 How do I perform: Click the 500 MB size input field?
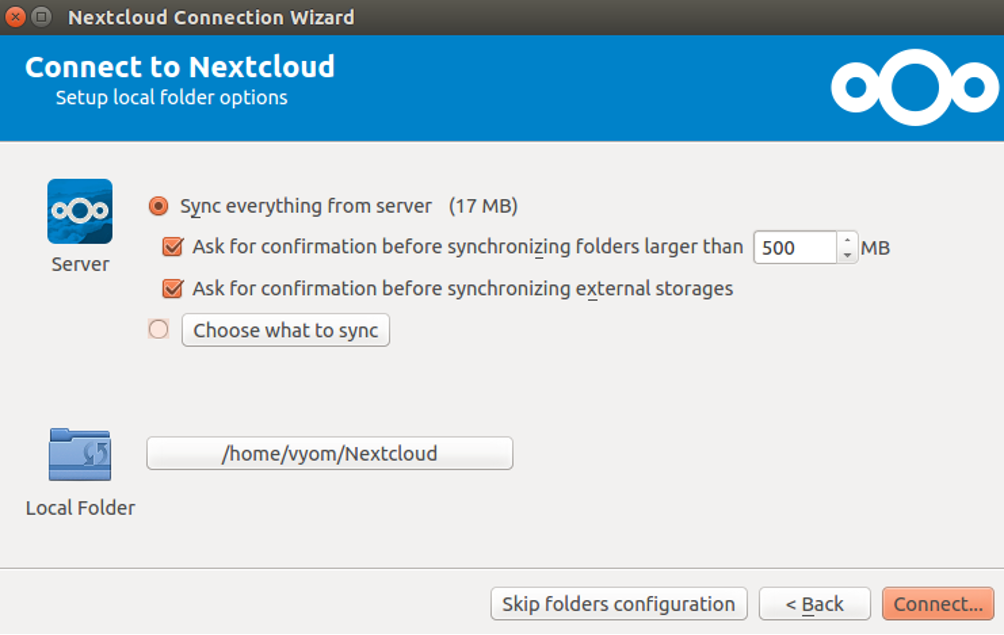[x=795, y=247]
